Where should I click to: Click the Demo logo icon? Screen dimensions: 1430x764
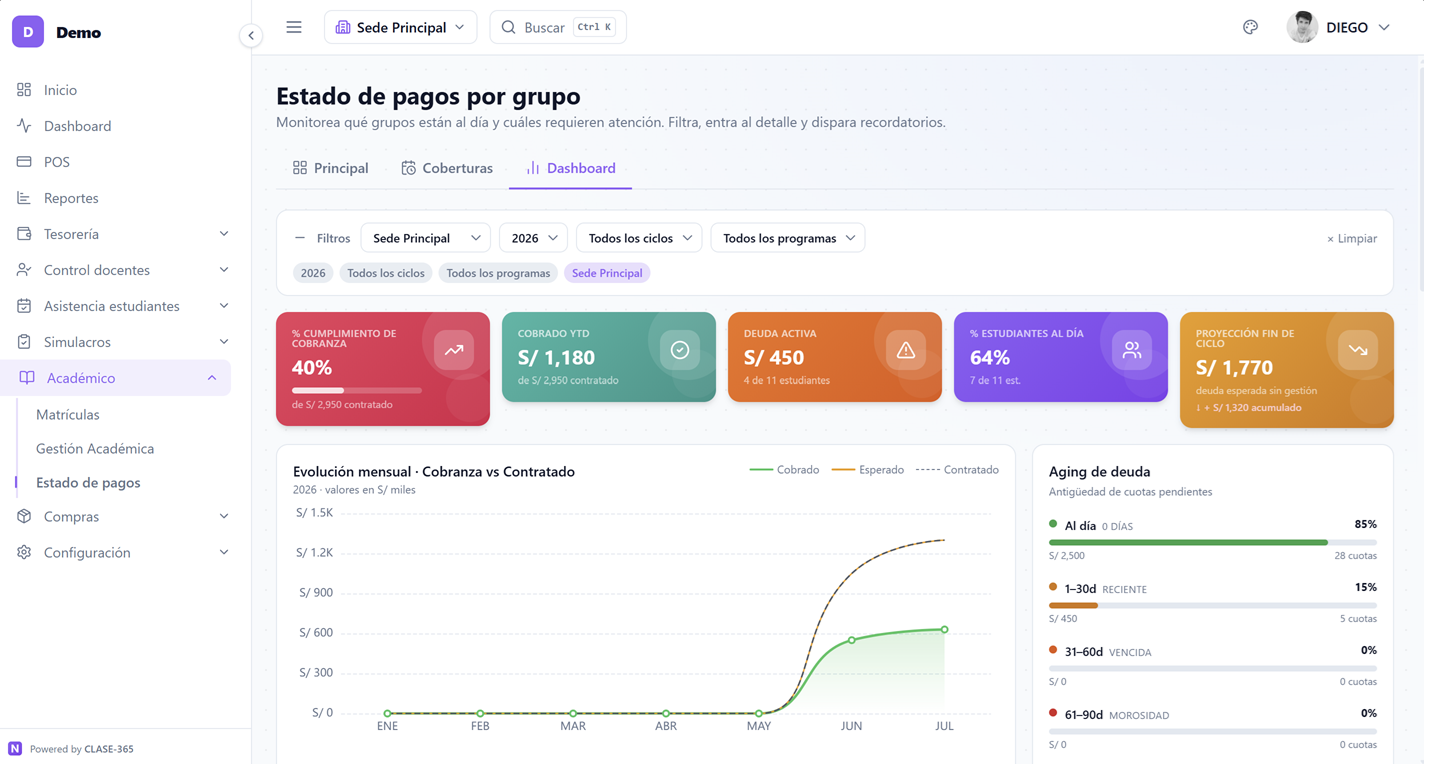pos(28,32)
